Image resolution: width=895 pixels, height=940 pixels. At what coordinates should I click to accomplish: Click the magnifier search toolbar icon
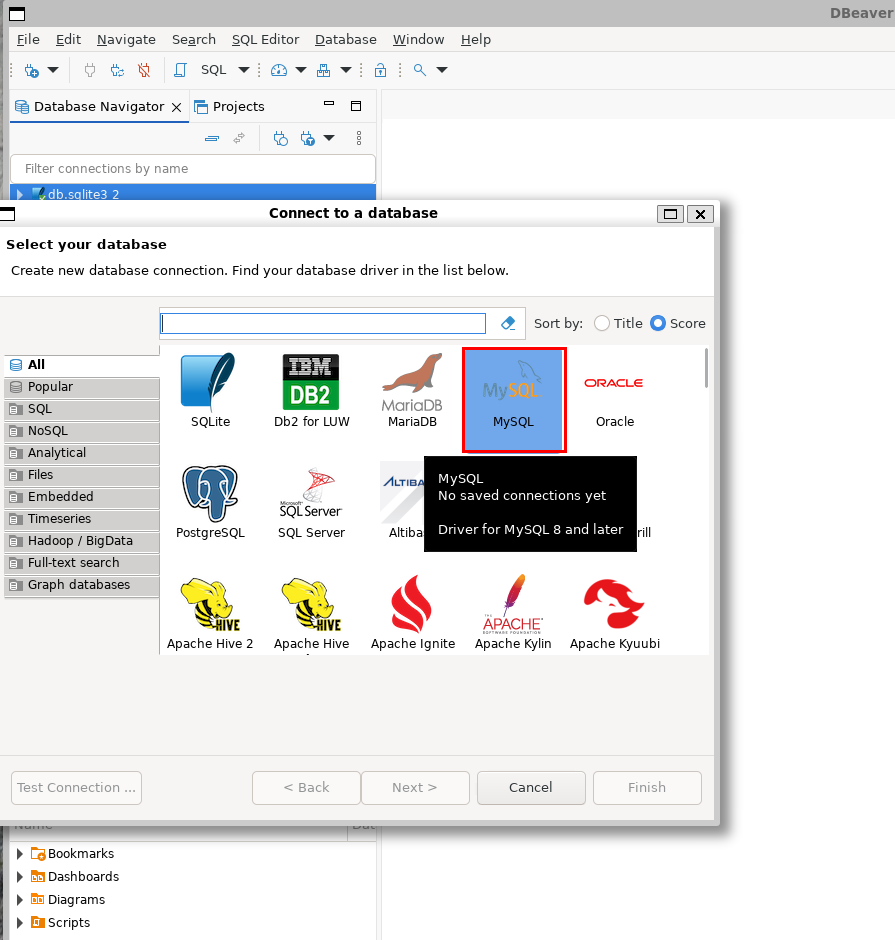click(x=420, y=70)
